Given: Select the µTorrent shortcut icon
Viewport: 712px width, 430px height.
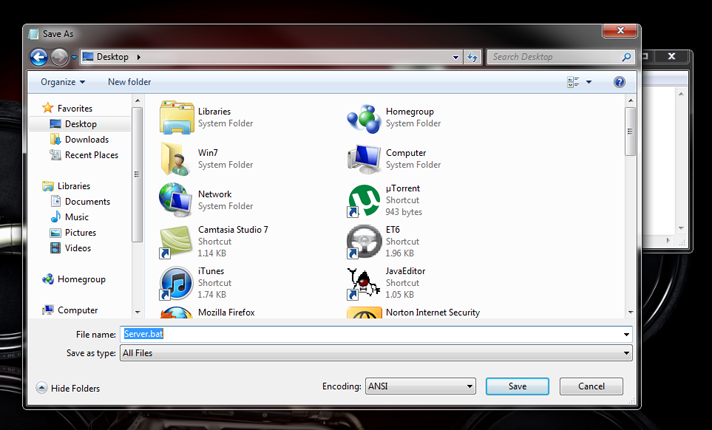Looking at the screenshot, I should (x=364, y=200).
